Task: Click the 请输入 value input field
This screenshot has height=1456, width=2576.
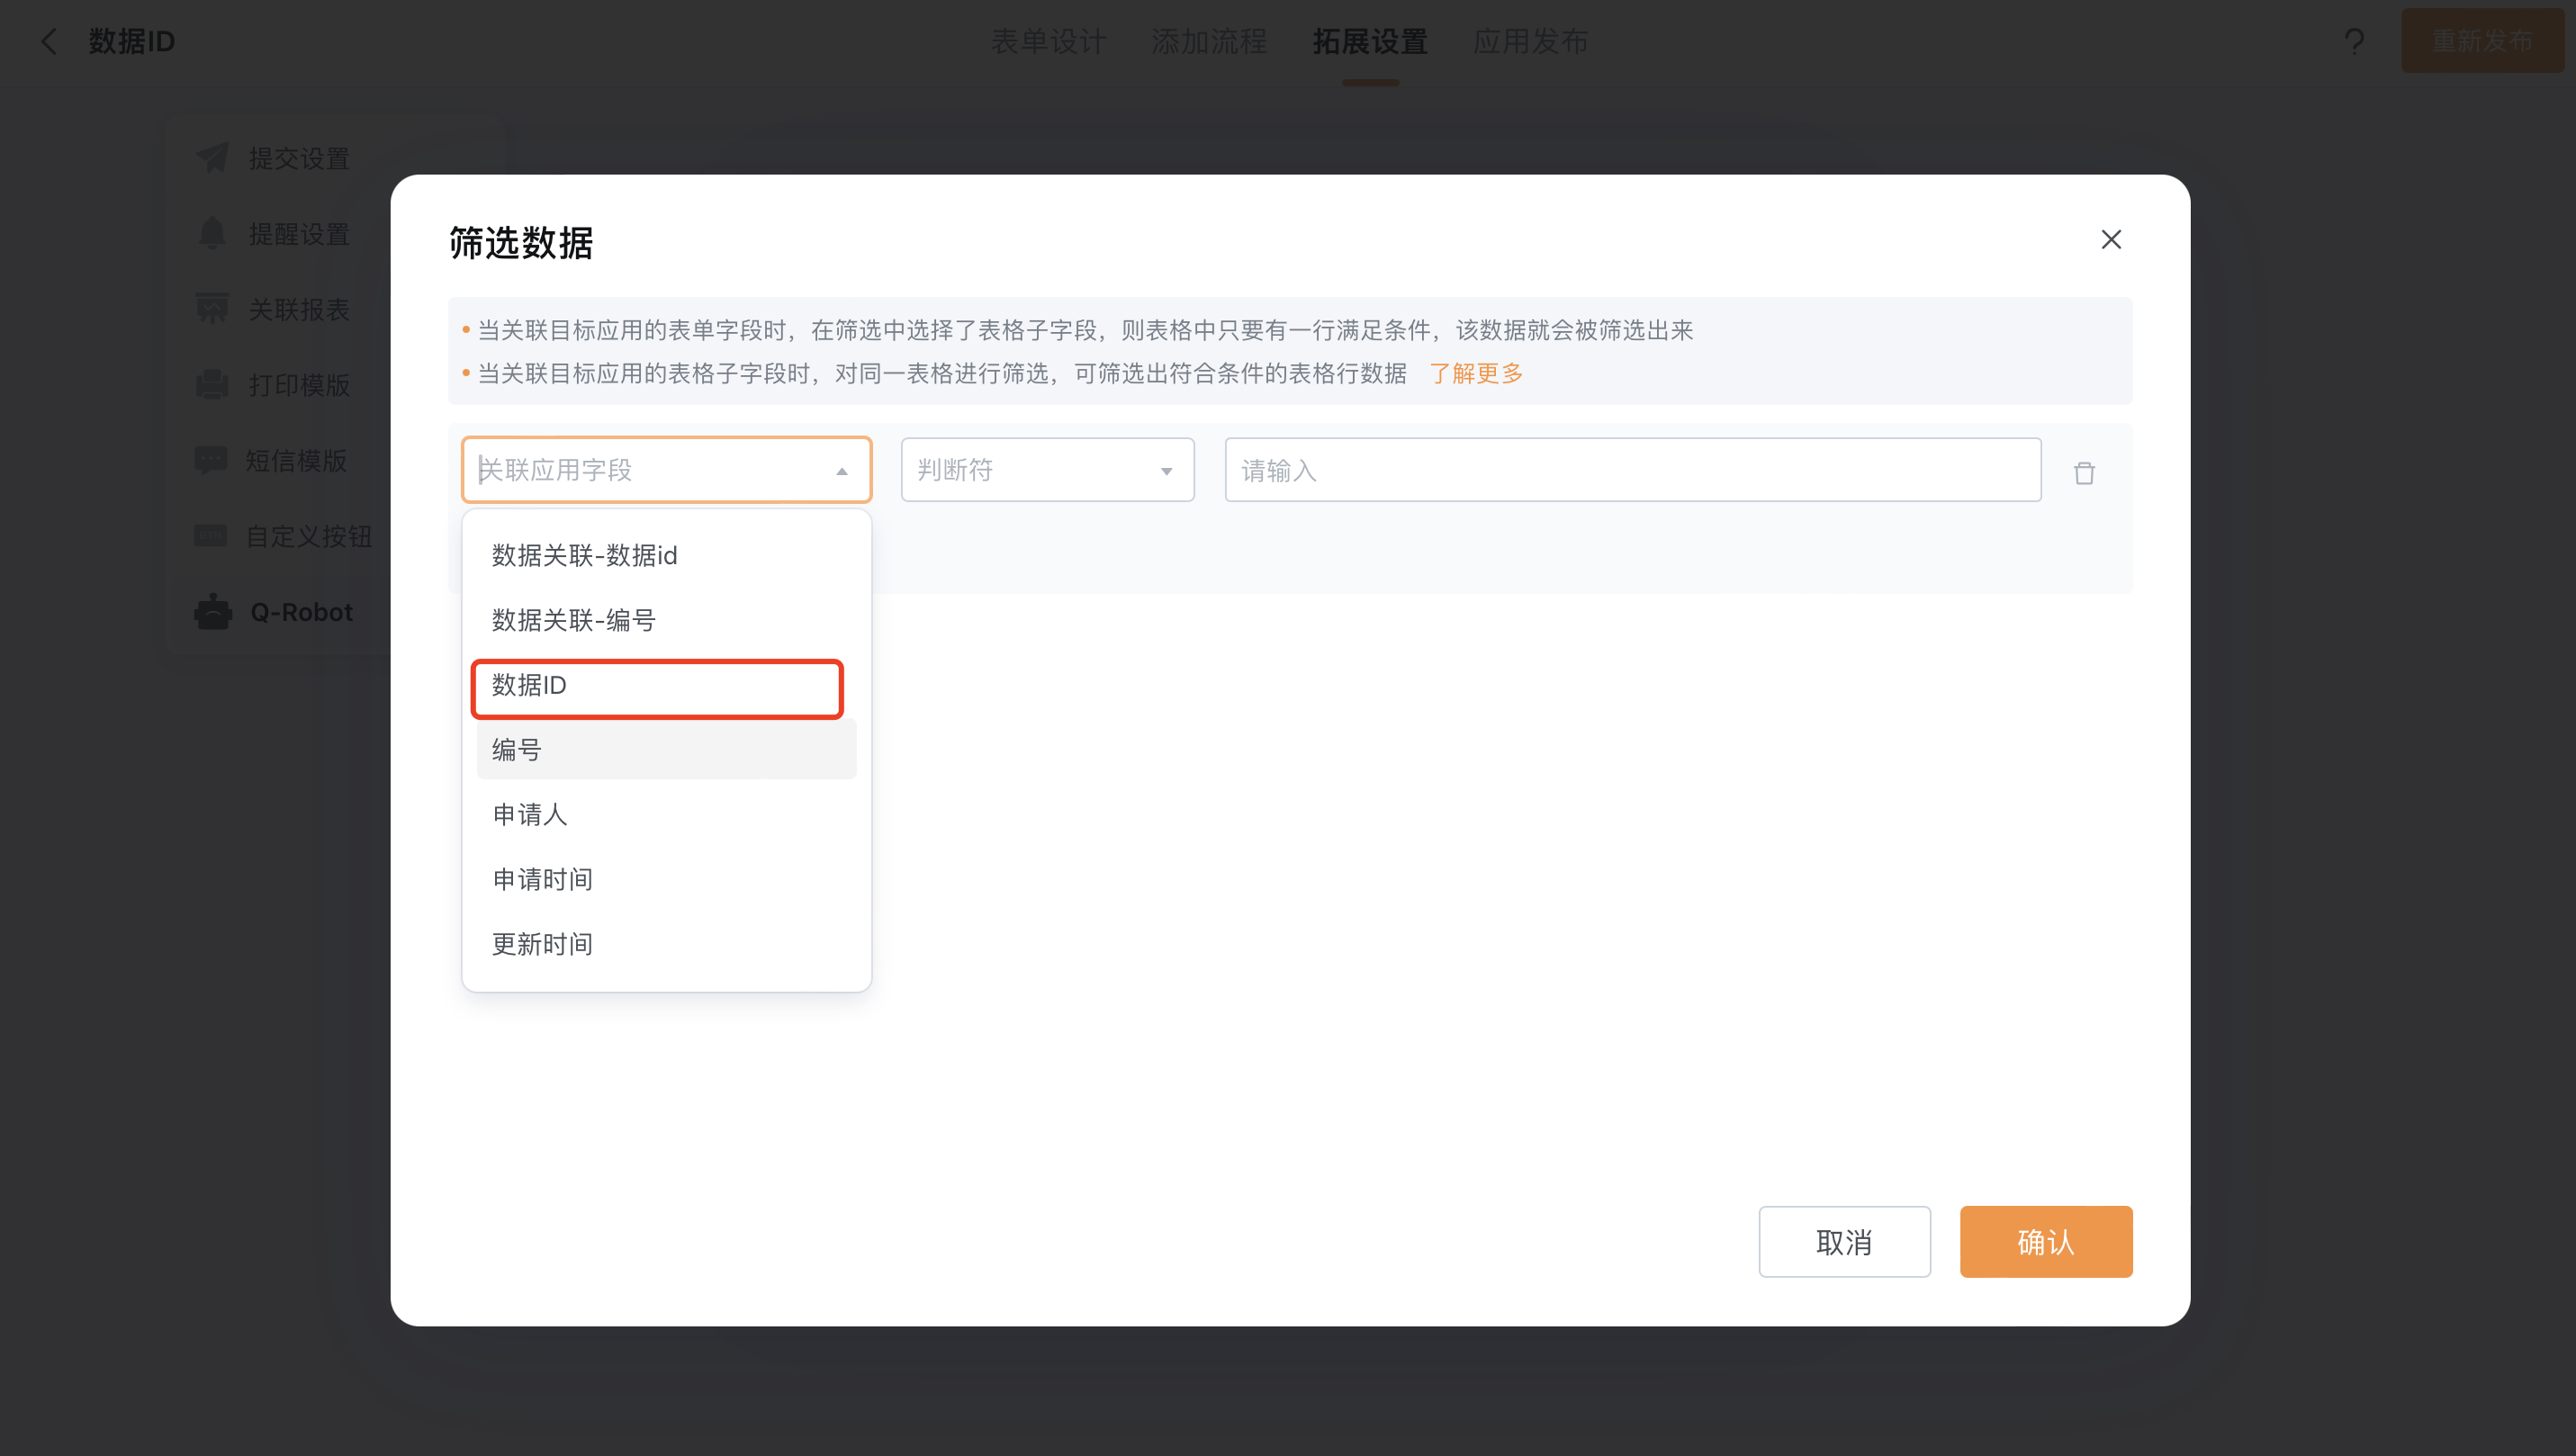Action: coord(1632,470)
